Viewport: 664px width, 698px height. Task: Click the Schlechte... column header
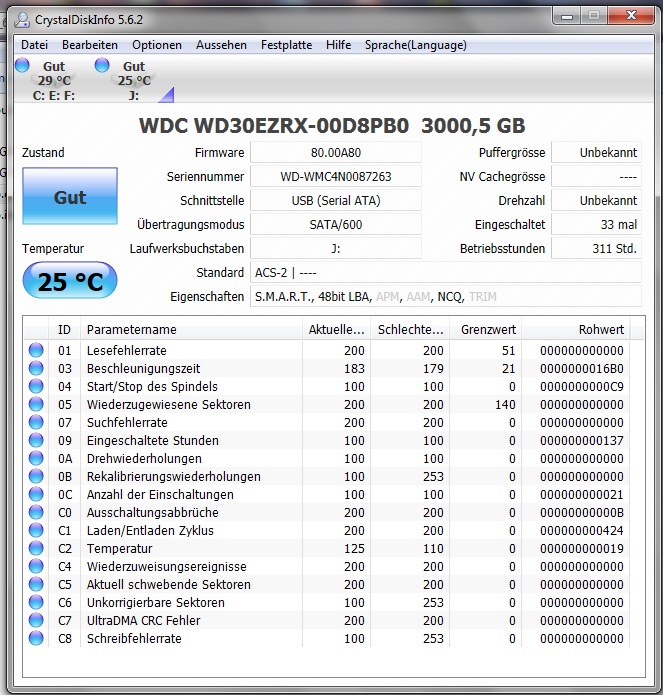[x=410, y=330]
